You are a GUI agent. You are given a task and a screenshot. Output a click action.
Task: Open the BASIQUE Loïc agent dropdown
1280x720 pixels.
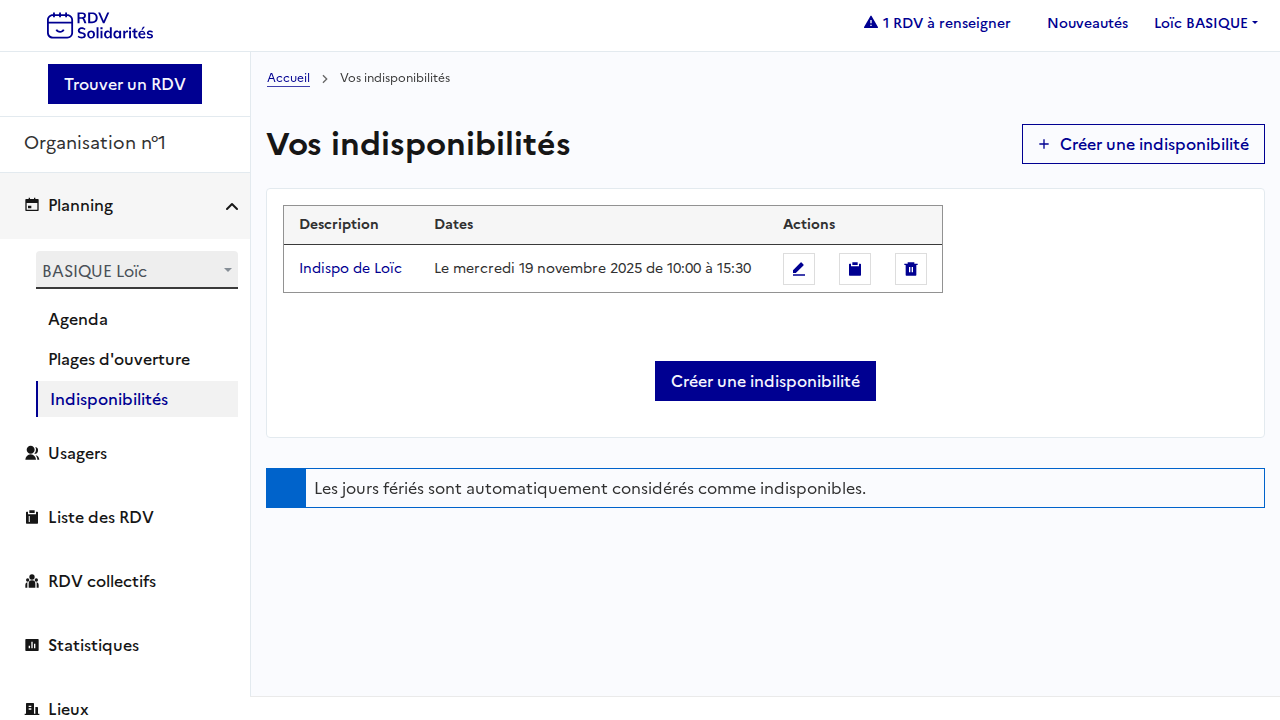(x=136, y=270)
